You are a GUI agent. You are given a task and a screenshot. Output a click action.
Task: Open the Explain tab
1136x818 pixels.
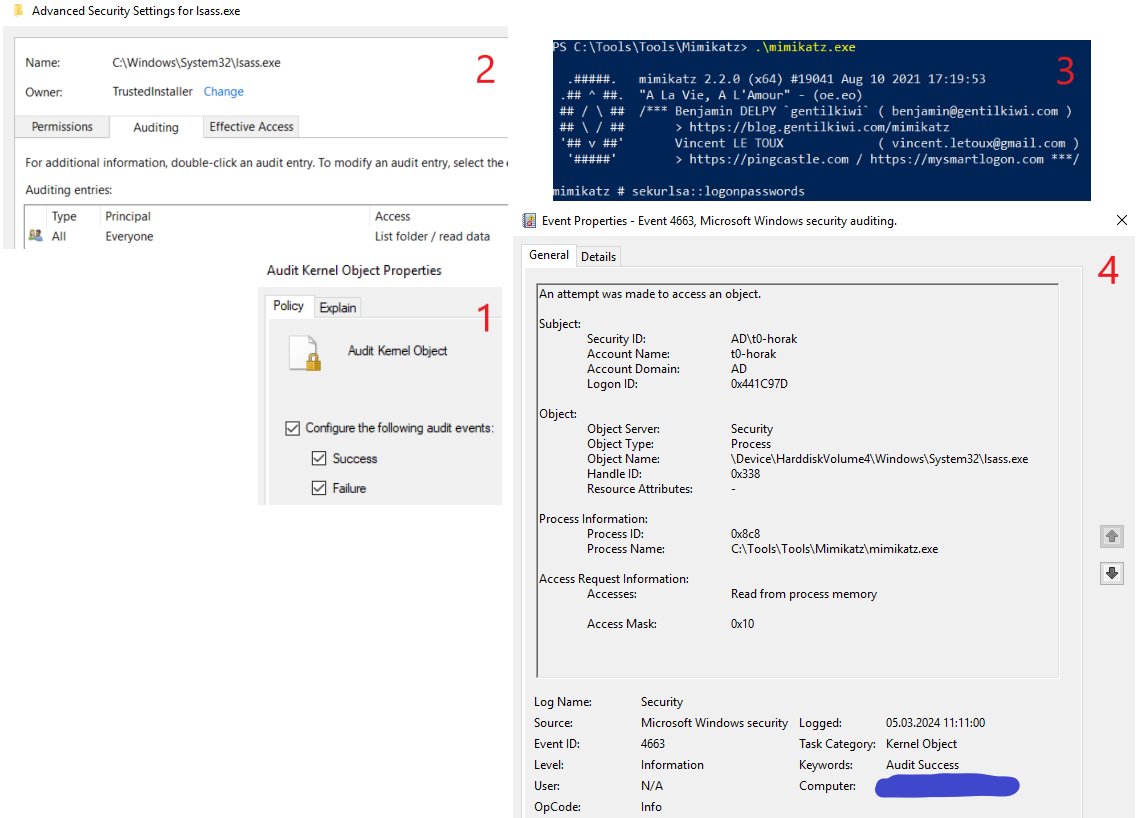point(338,307)
